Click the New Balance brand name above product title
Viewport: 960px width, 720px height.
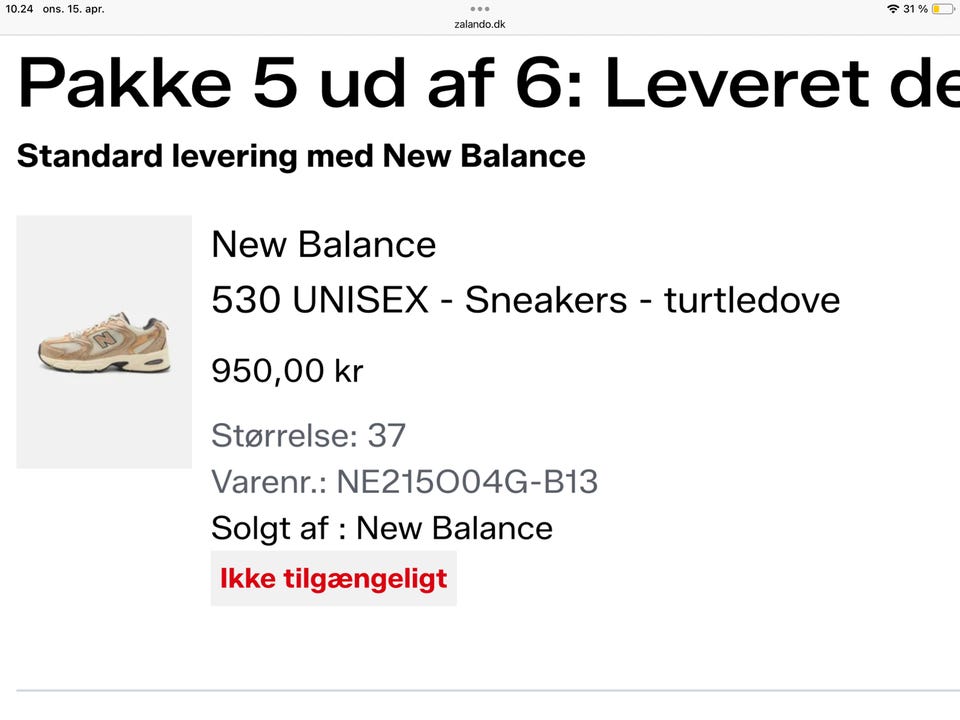coord(324,245)
